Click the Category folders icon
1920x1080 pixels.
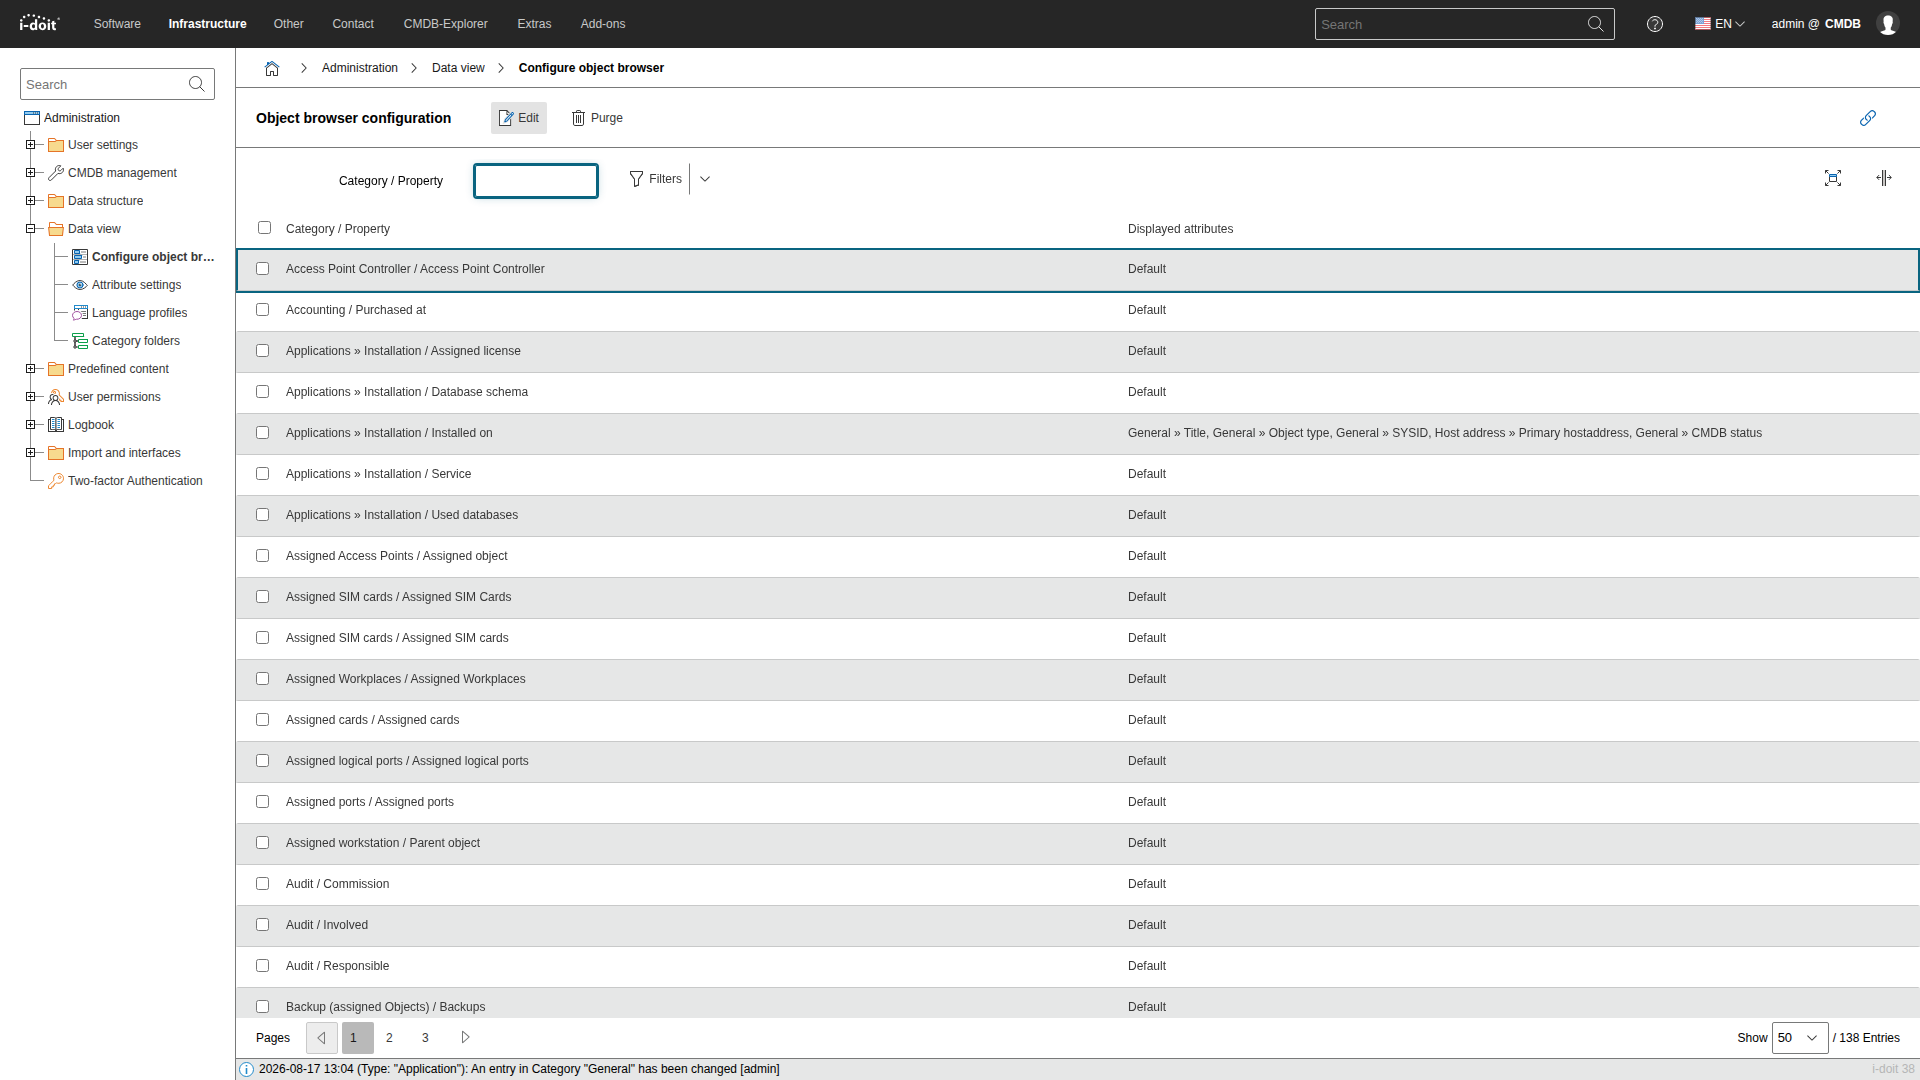click(x=80, y=341)
